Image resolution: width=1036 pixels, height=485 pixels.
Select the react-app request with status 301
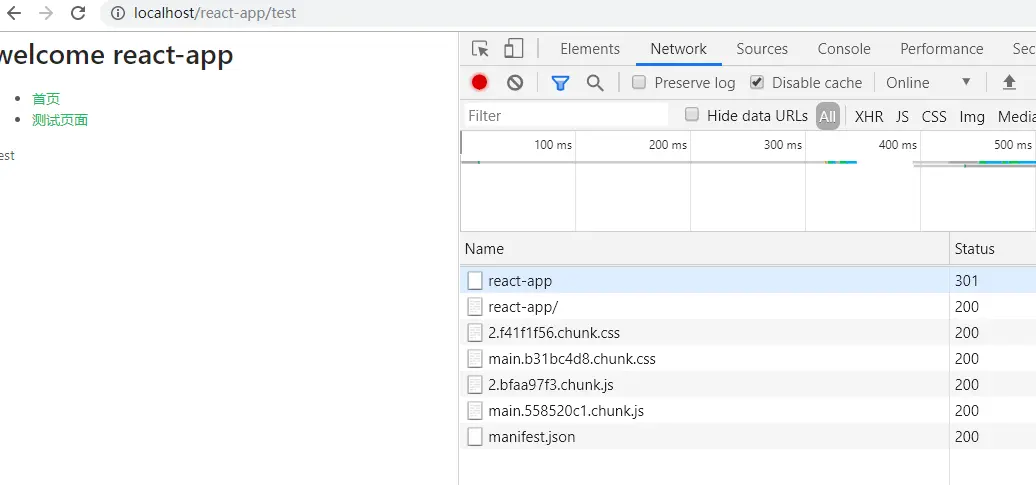point(748,281)
